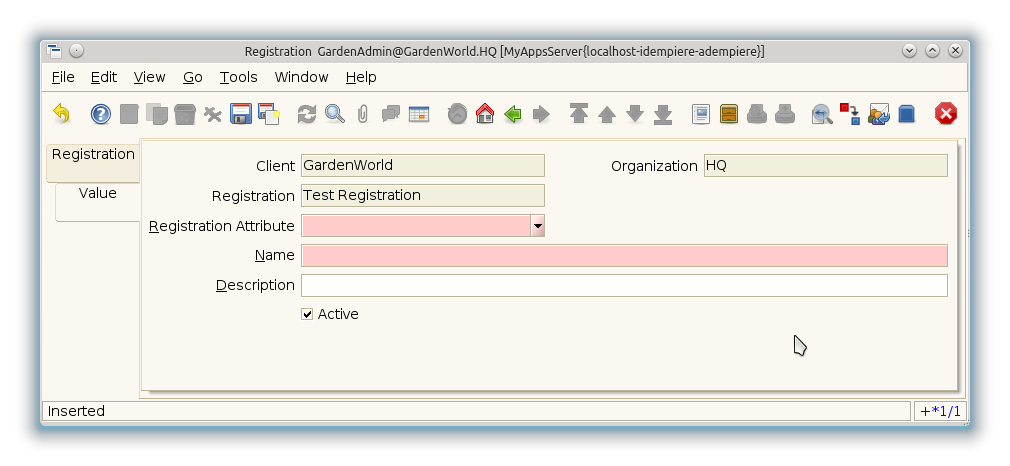Open the Tools menu
Viewport: 1010px width, 466px height.
[238, 77]
